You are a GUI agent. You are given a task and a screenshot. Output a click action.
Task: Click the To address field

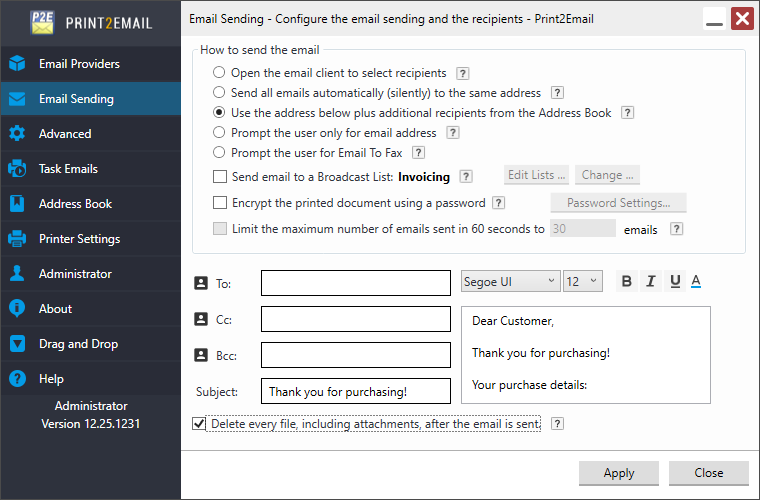pyautogui.click(x=356, y=283)
